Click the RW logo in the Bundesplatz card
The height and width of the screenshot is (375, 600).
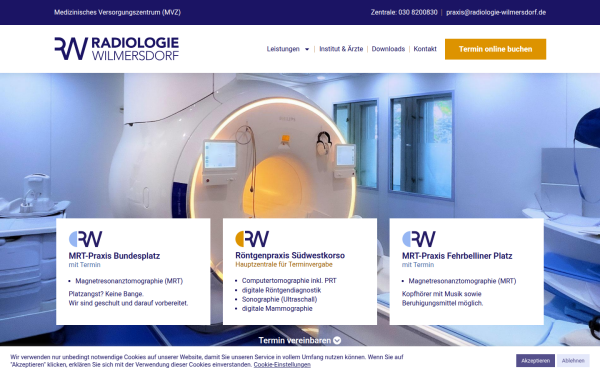(x=85, y=239)
